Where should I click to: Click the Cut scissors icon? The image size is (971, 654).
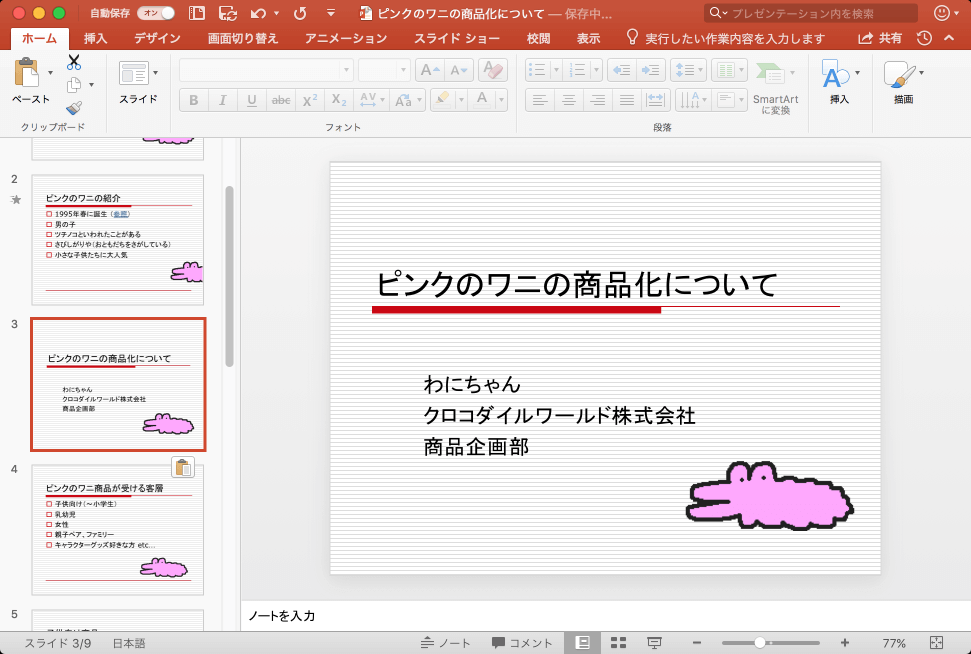click(74, 62)
